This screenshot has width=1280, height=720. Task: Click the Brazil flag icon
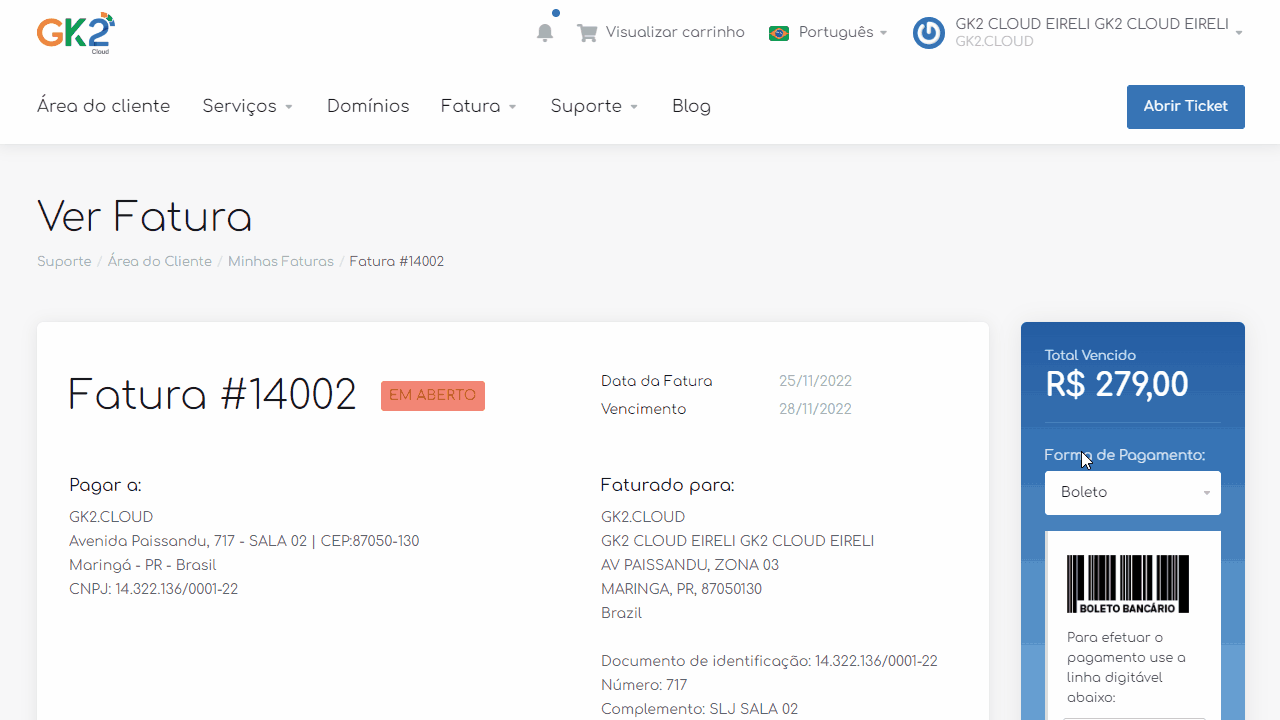779,33
